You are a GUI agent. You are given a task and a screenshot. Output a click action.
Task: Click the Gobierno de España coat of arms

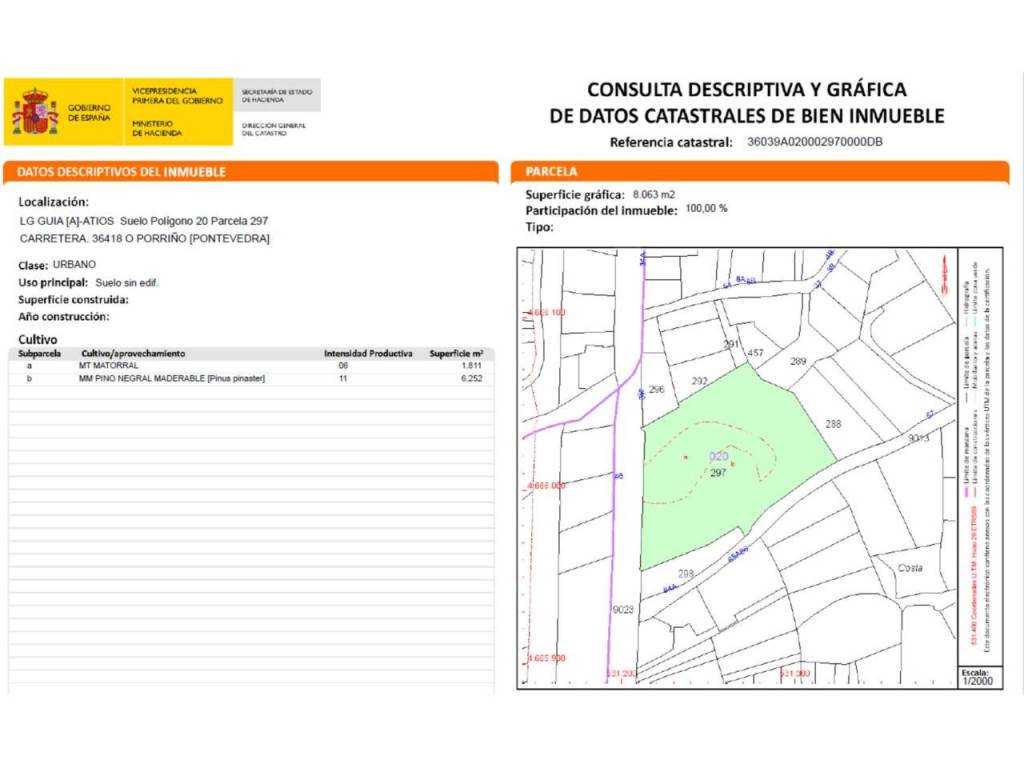point(35,111)
